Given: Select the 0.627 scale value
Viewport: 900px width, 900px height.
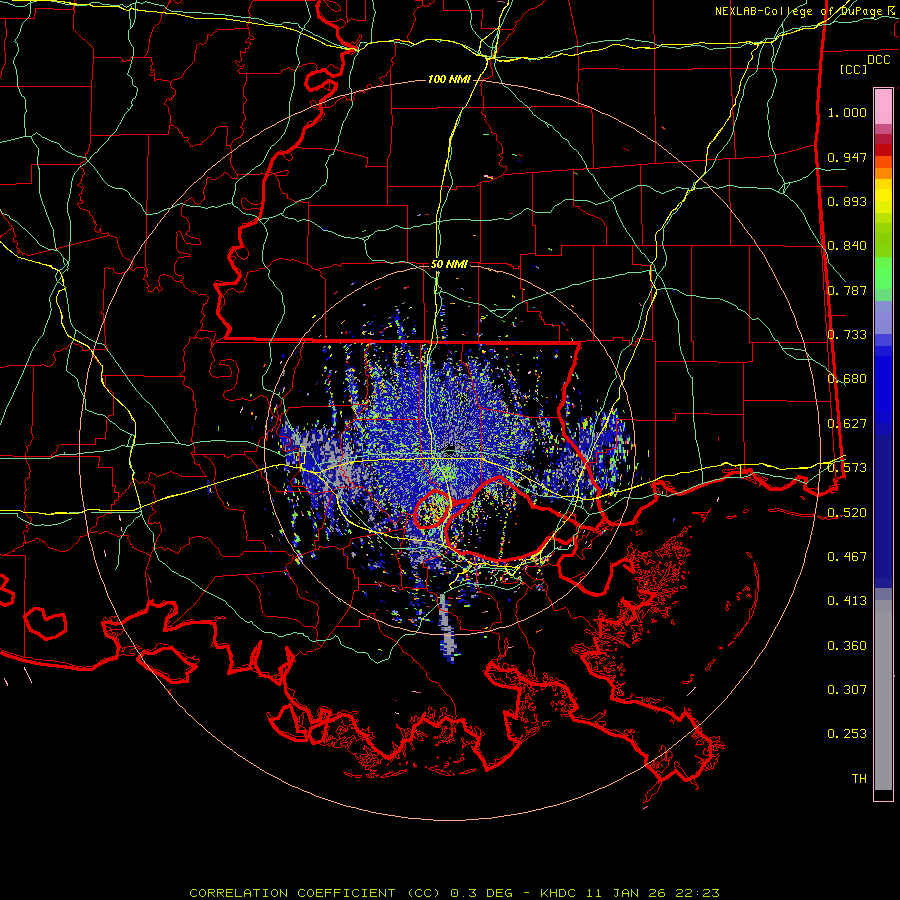Looking at the screenshot, I should coord(847,424).
